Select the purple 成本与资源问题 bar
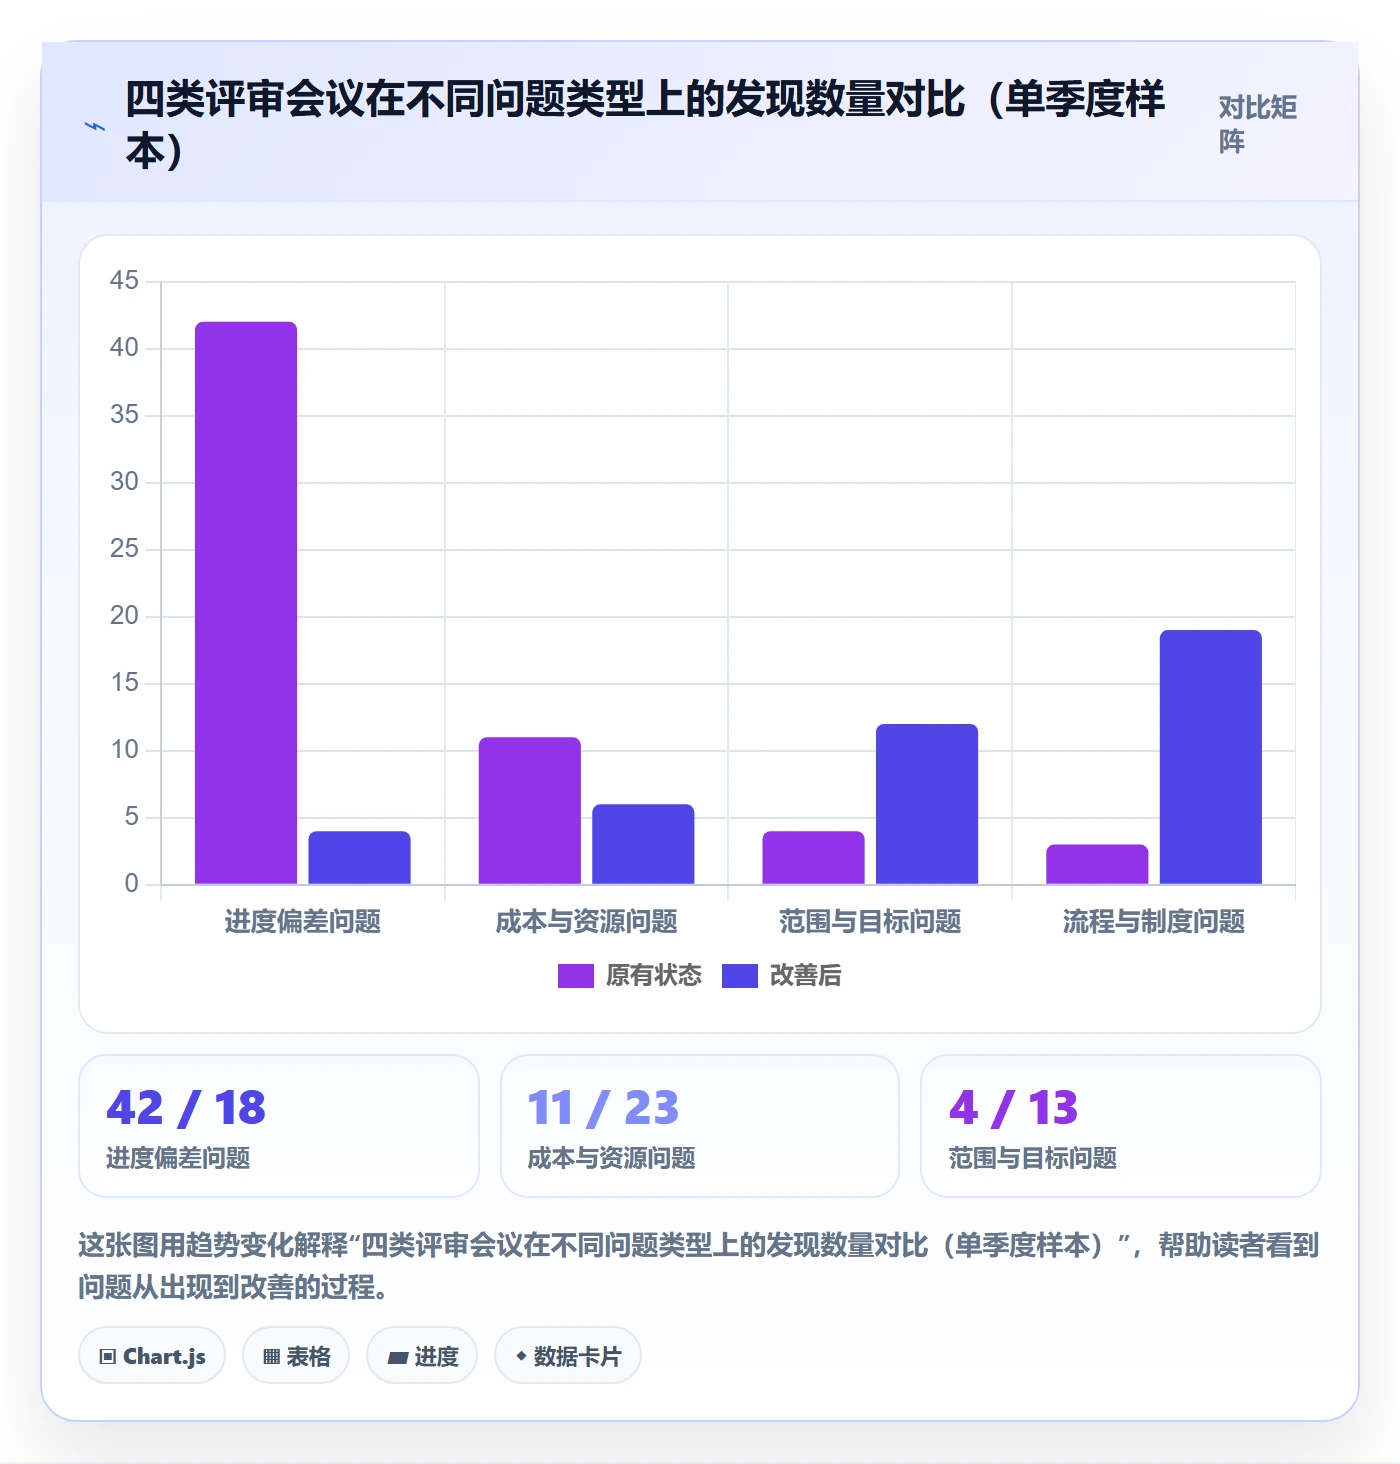Image resolution: width=1400 pixels, height=1464 pixels. click(x=530, y=811)
